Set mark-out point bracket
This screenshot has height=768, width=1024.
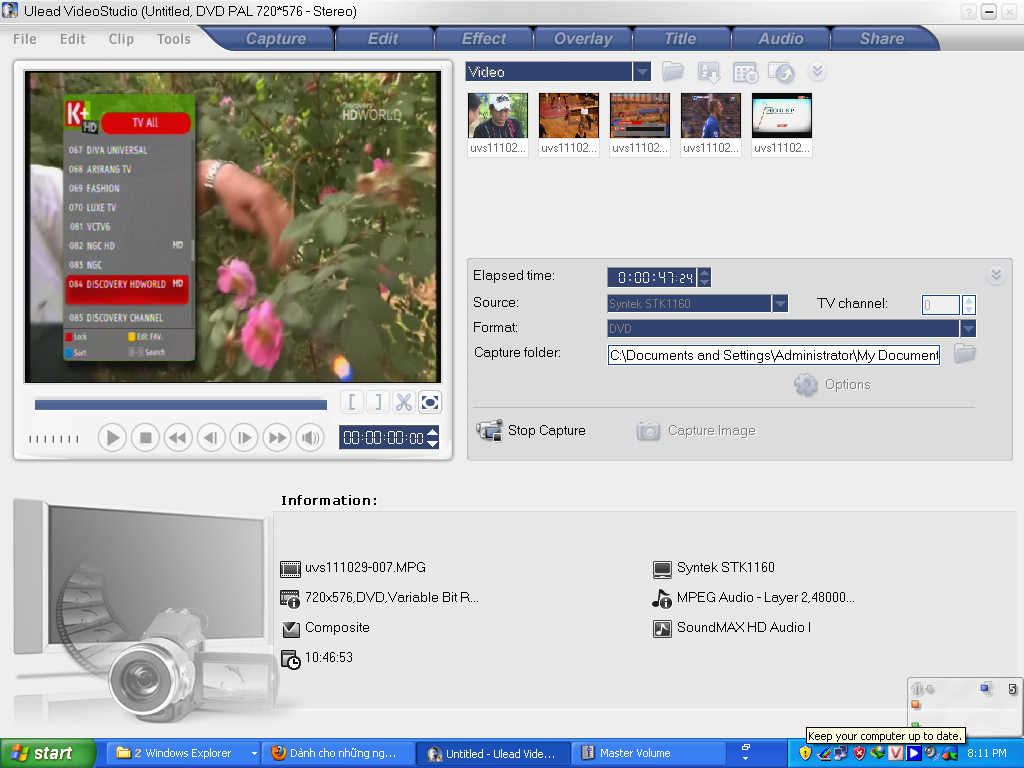[x=377, y=402]
